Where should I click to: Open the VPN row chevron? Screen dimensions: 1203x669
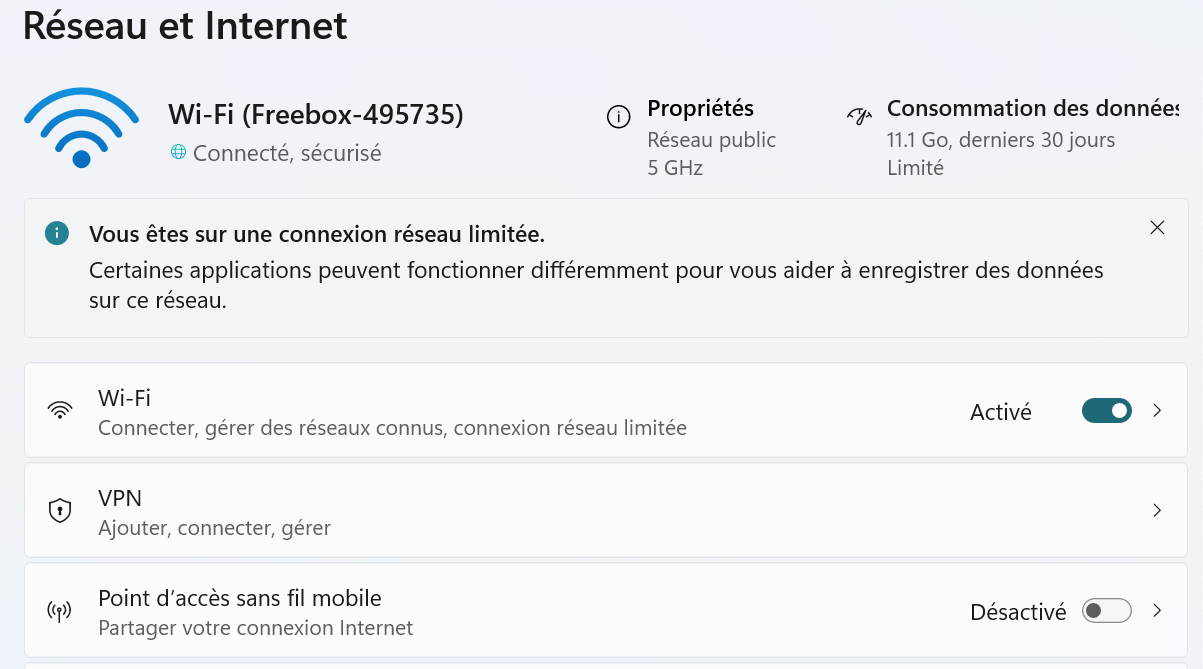coord(1157,510)
